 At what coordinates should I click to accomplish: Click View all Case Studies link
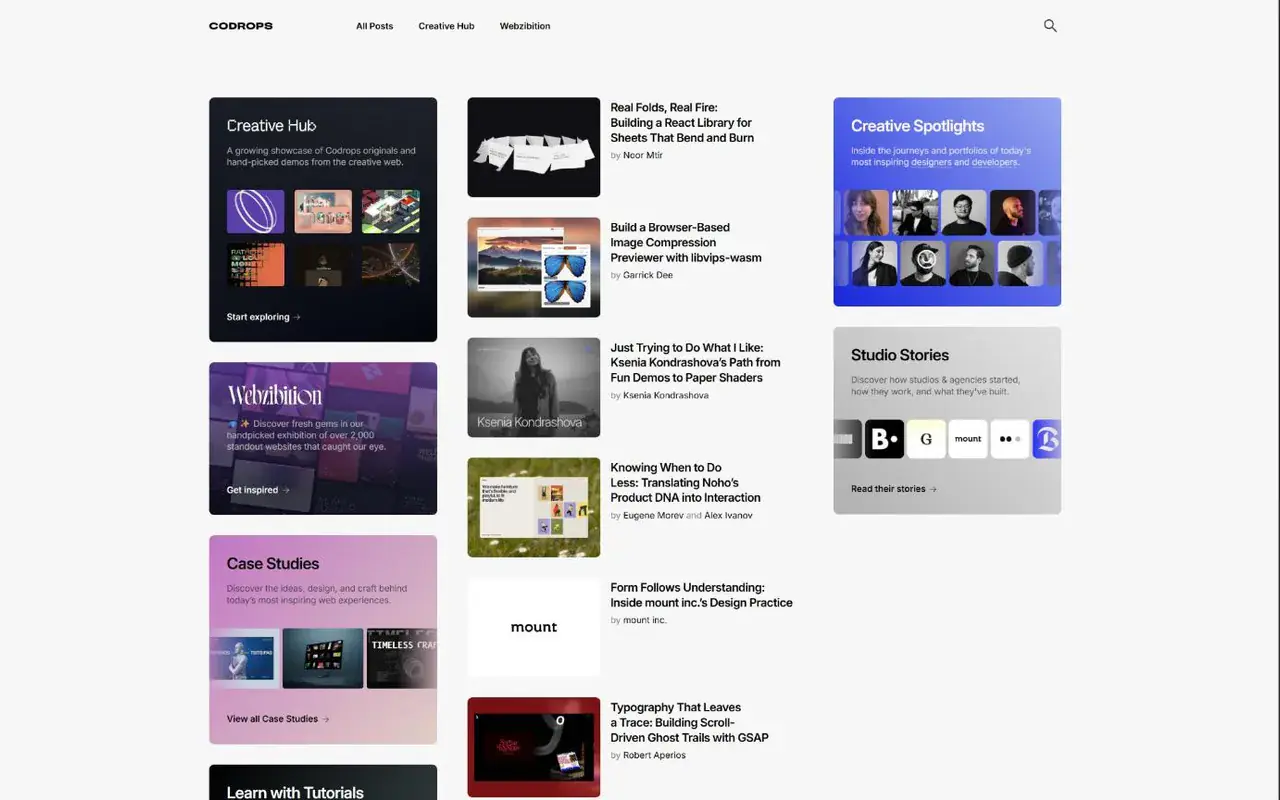click(278, 719)
